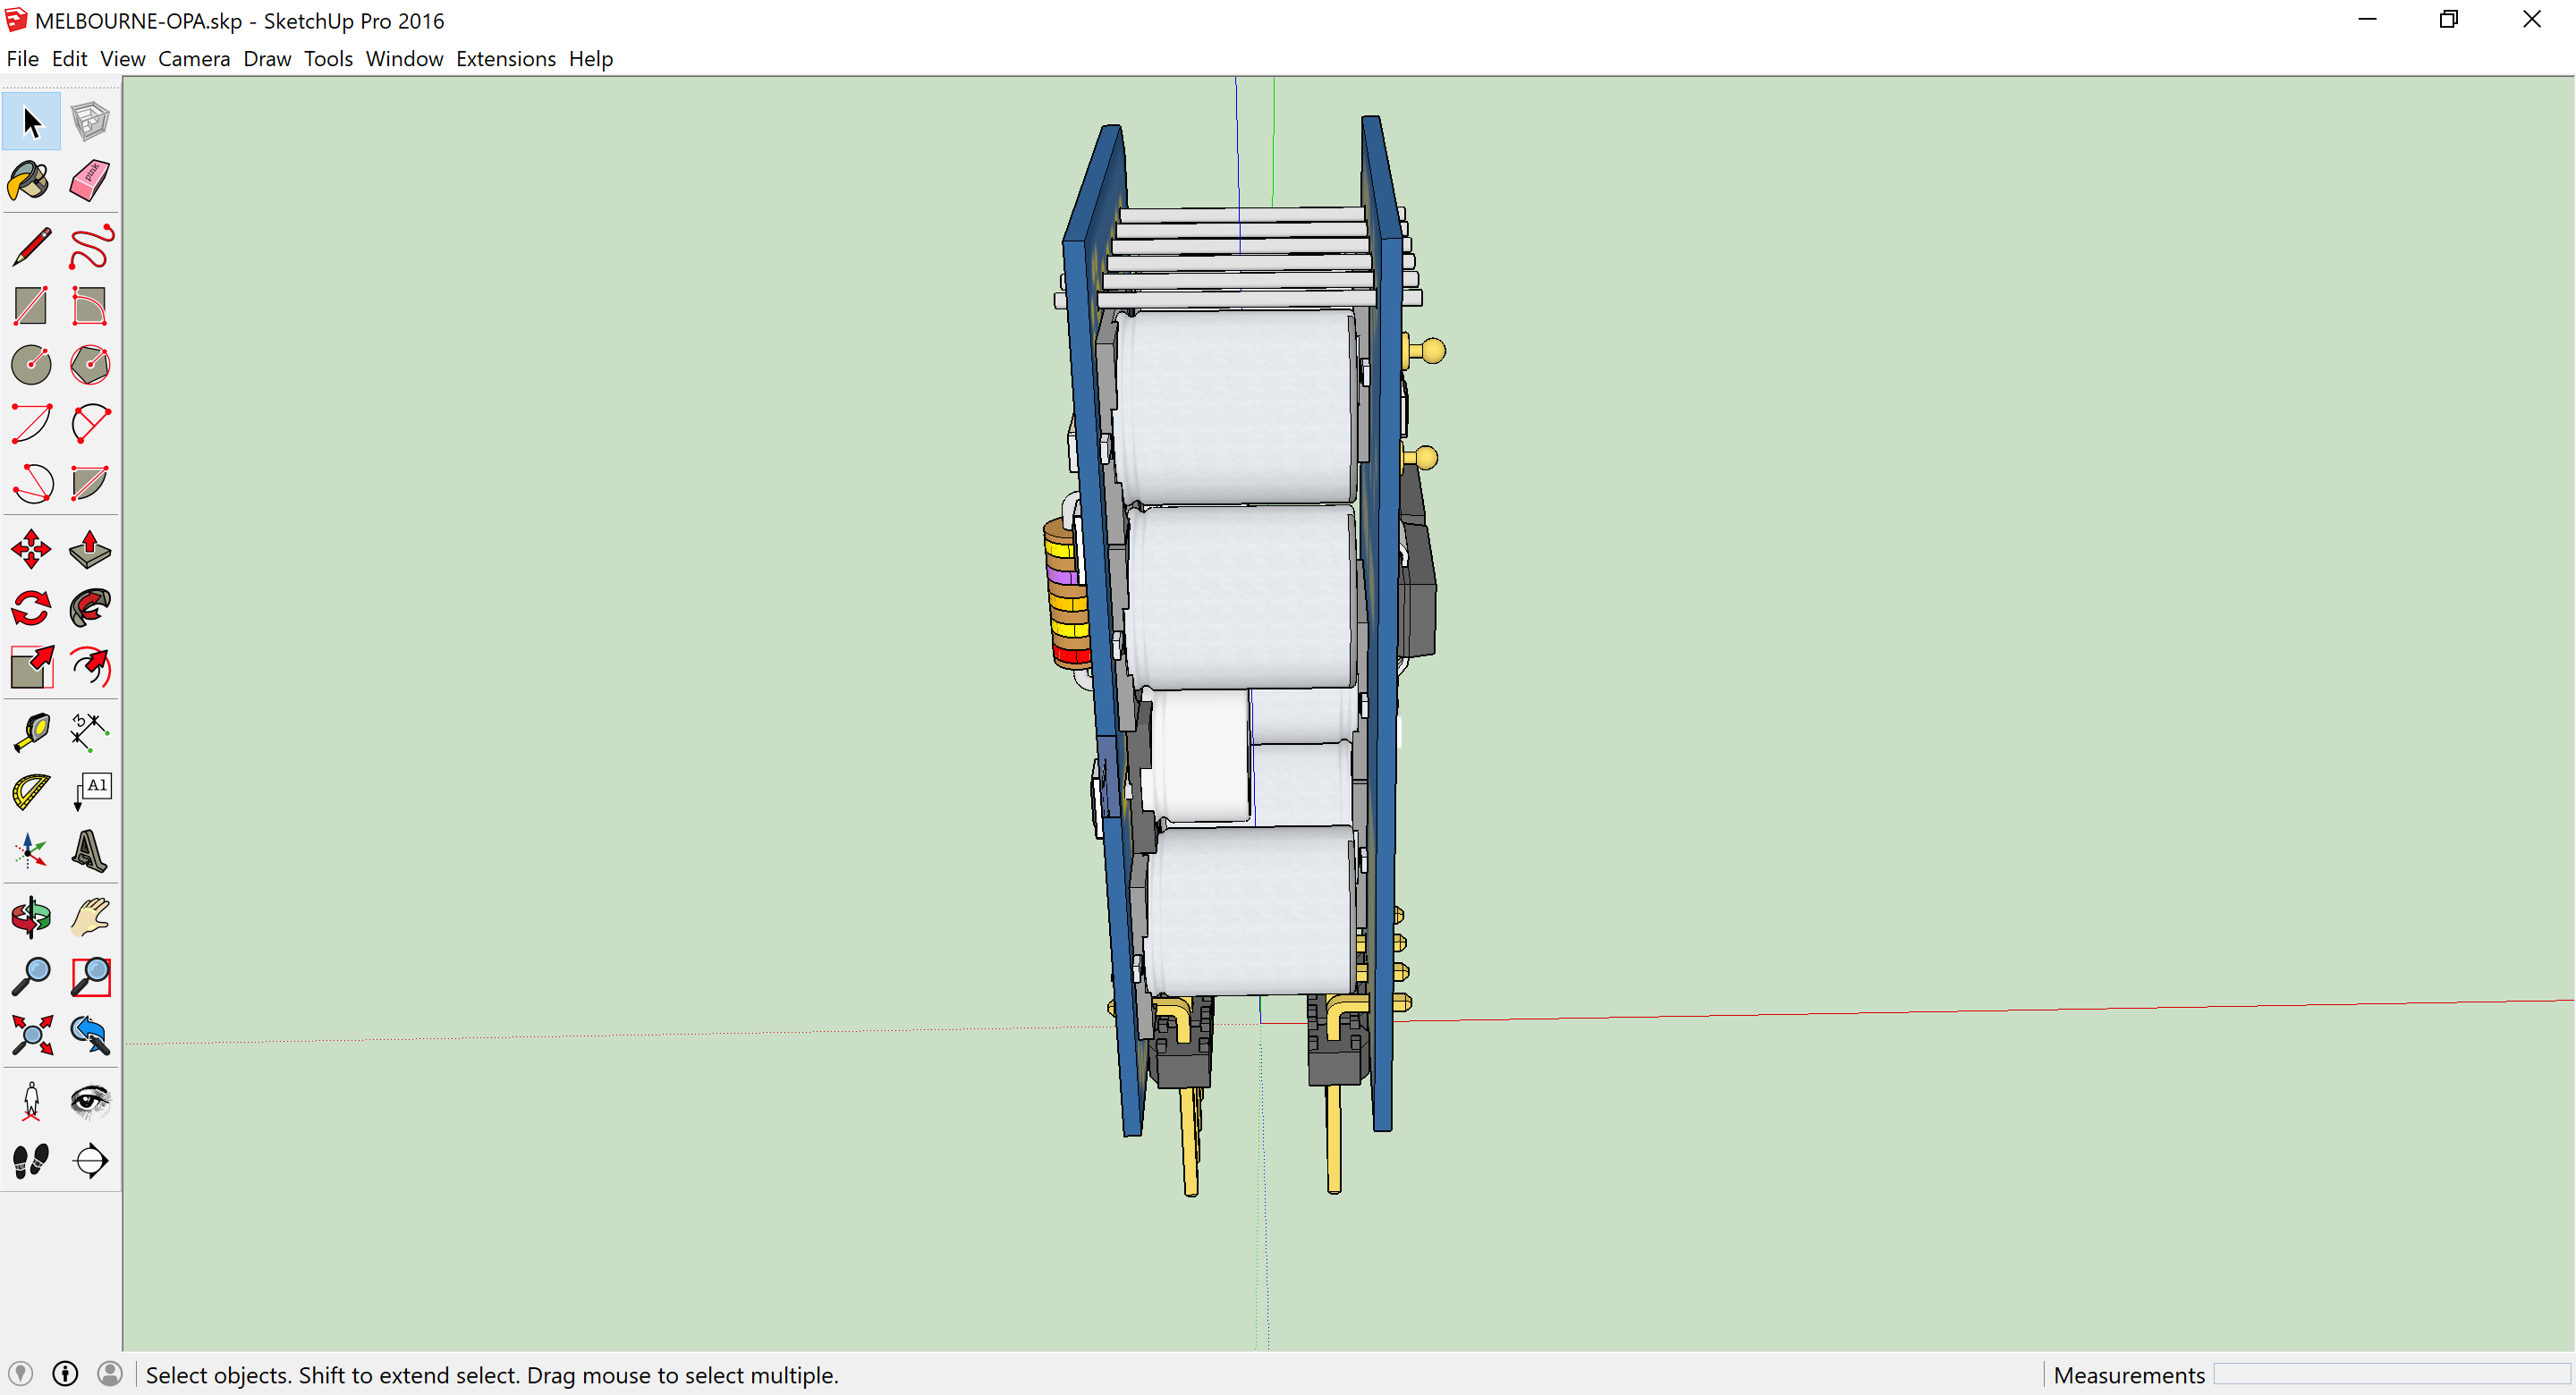
Task: Open the Camera menu
Action: [x=194, y=59]
